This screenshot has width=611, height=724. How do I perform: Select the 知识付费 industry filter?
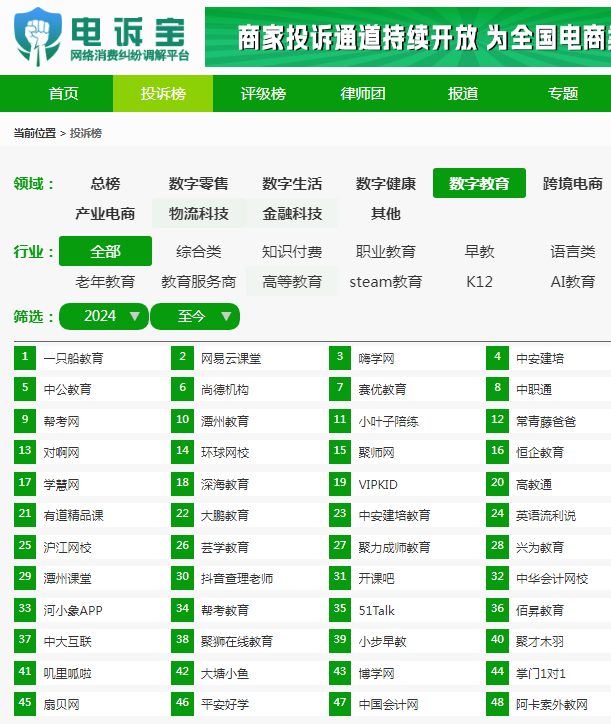(292, 251)
